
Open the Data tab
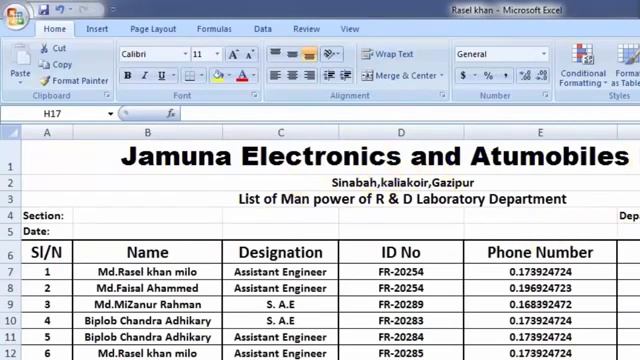pos(262,29)
